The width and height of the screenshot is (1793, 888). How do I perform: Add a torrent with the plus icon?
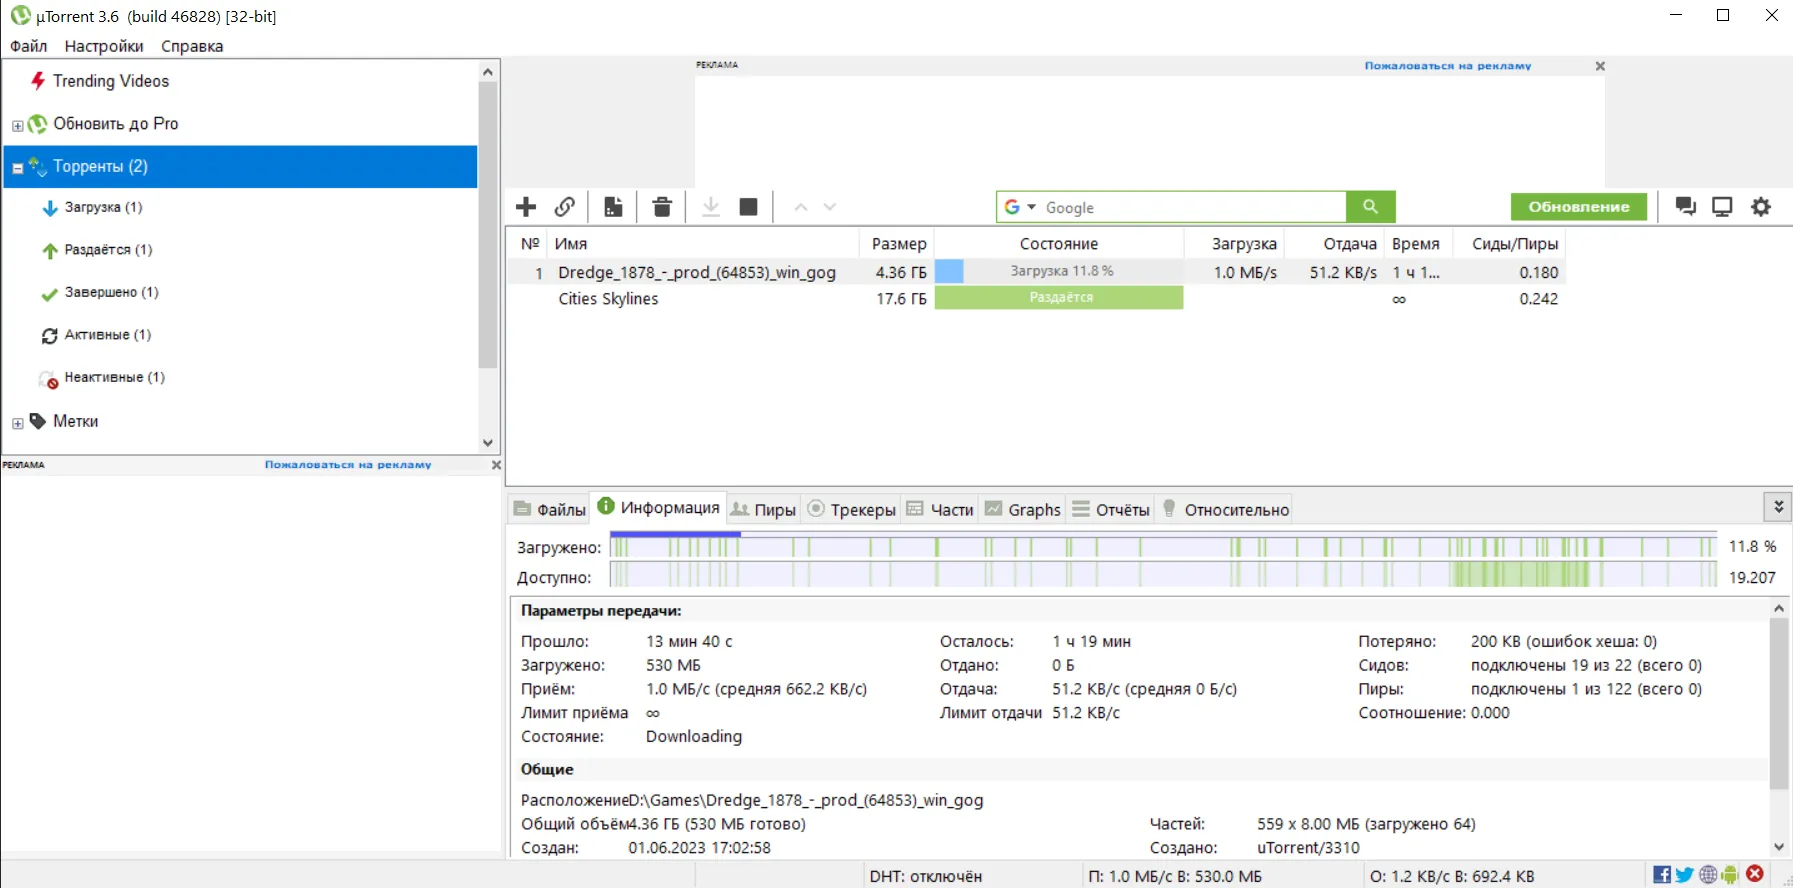point(526,207)
